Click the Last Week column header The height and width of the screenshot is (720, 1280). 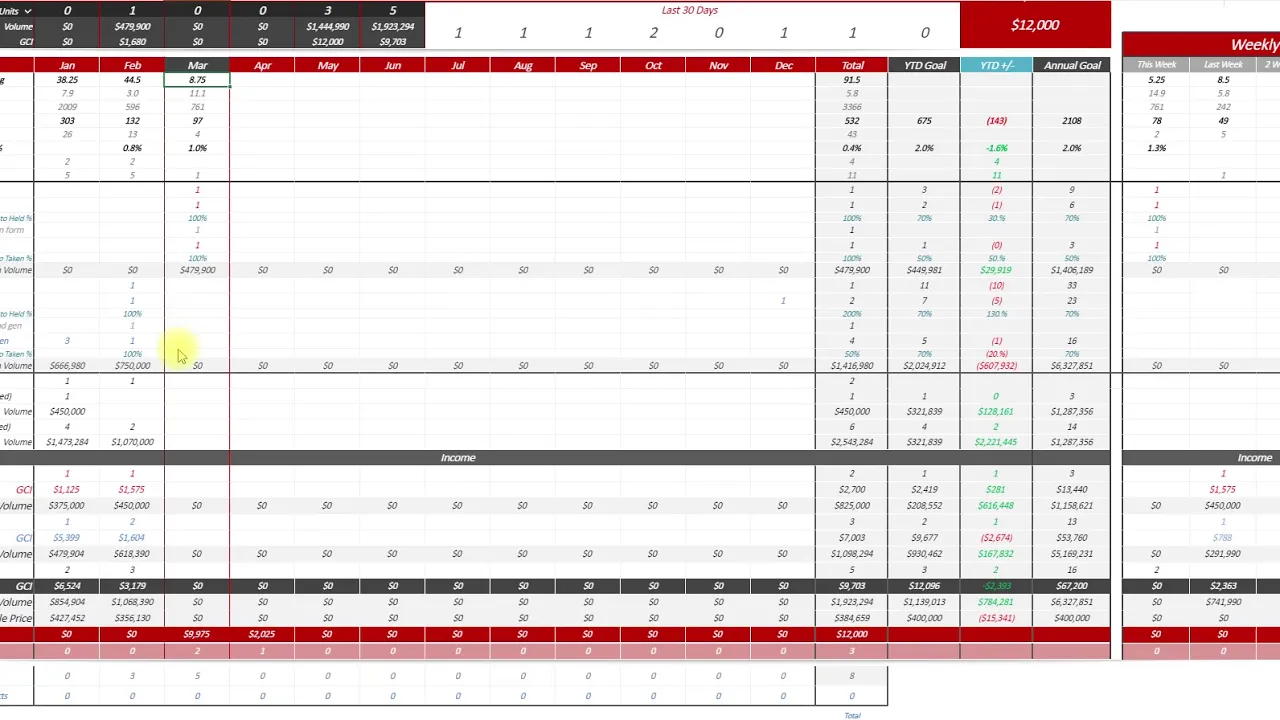point(1223,65)
